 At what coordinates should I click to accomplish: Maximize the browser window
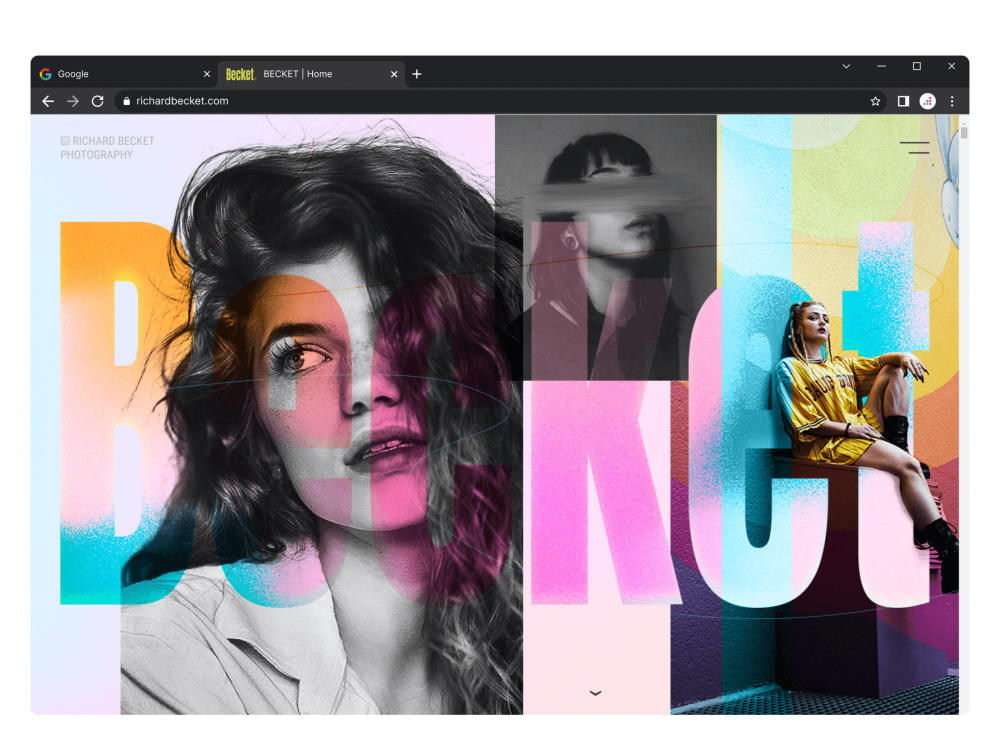click(916, 66)
